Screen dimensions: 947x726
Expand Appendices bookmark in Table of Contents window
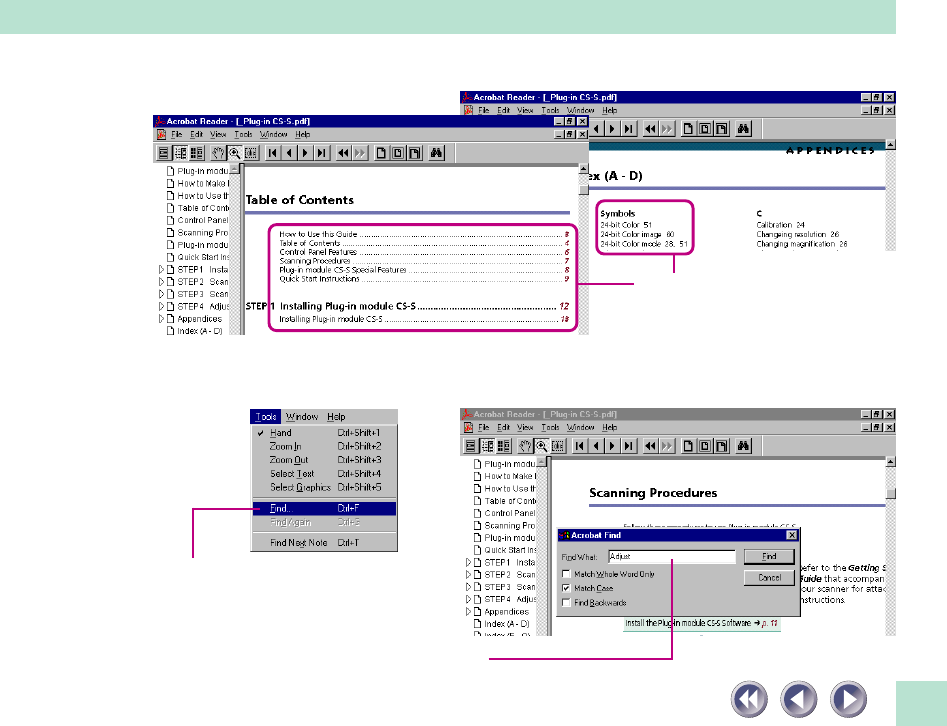(161, 318)
